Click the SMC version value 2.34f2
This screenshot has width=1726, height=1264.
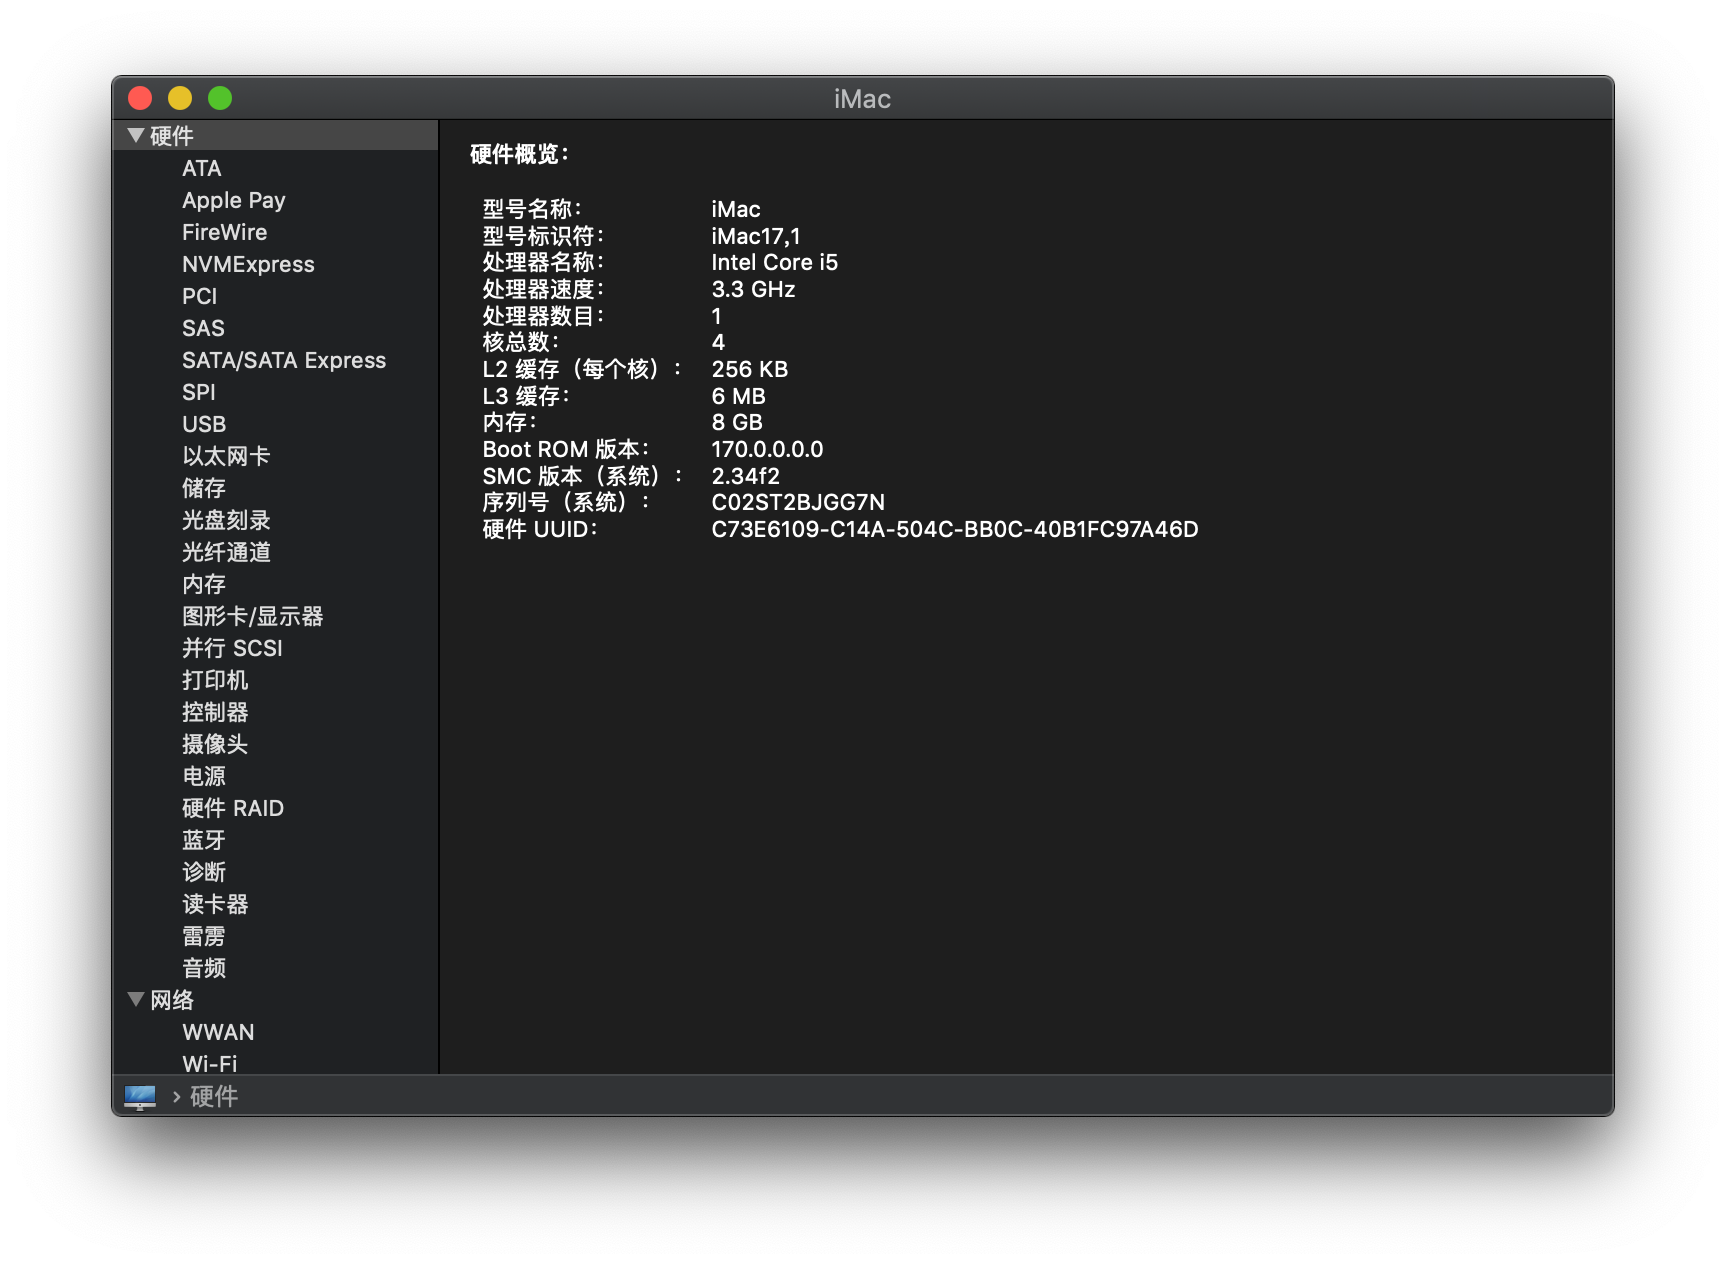[746, 476]
